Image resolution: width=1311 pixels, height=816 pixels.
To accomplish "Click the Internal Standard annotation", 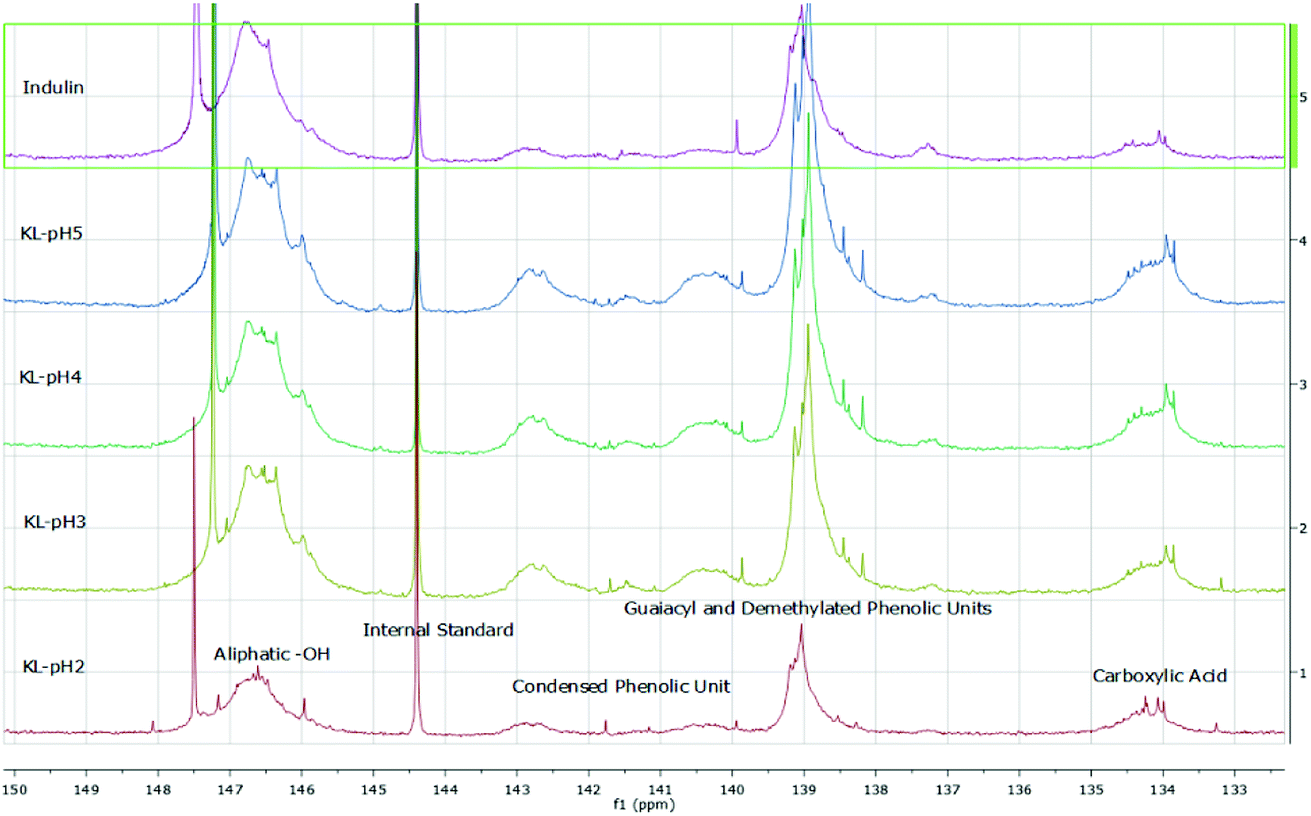I will (x=438, y=630).
